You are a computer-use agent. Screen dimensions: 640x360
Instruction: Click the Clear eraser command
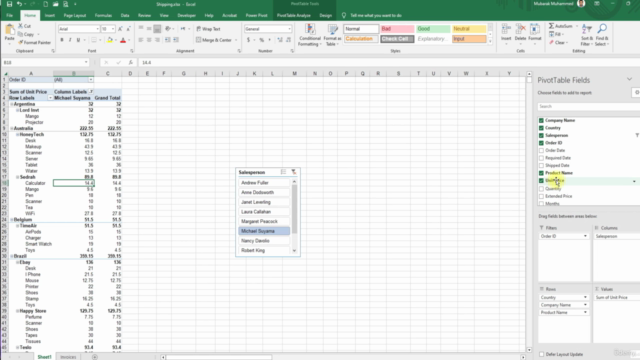coord(558,42)
